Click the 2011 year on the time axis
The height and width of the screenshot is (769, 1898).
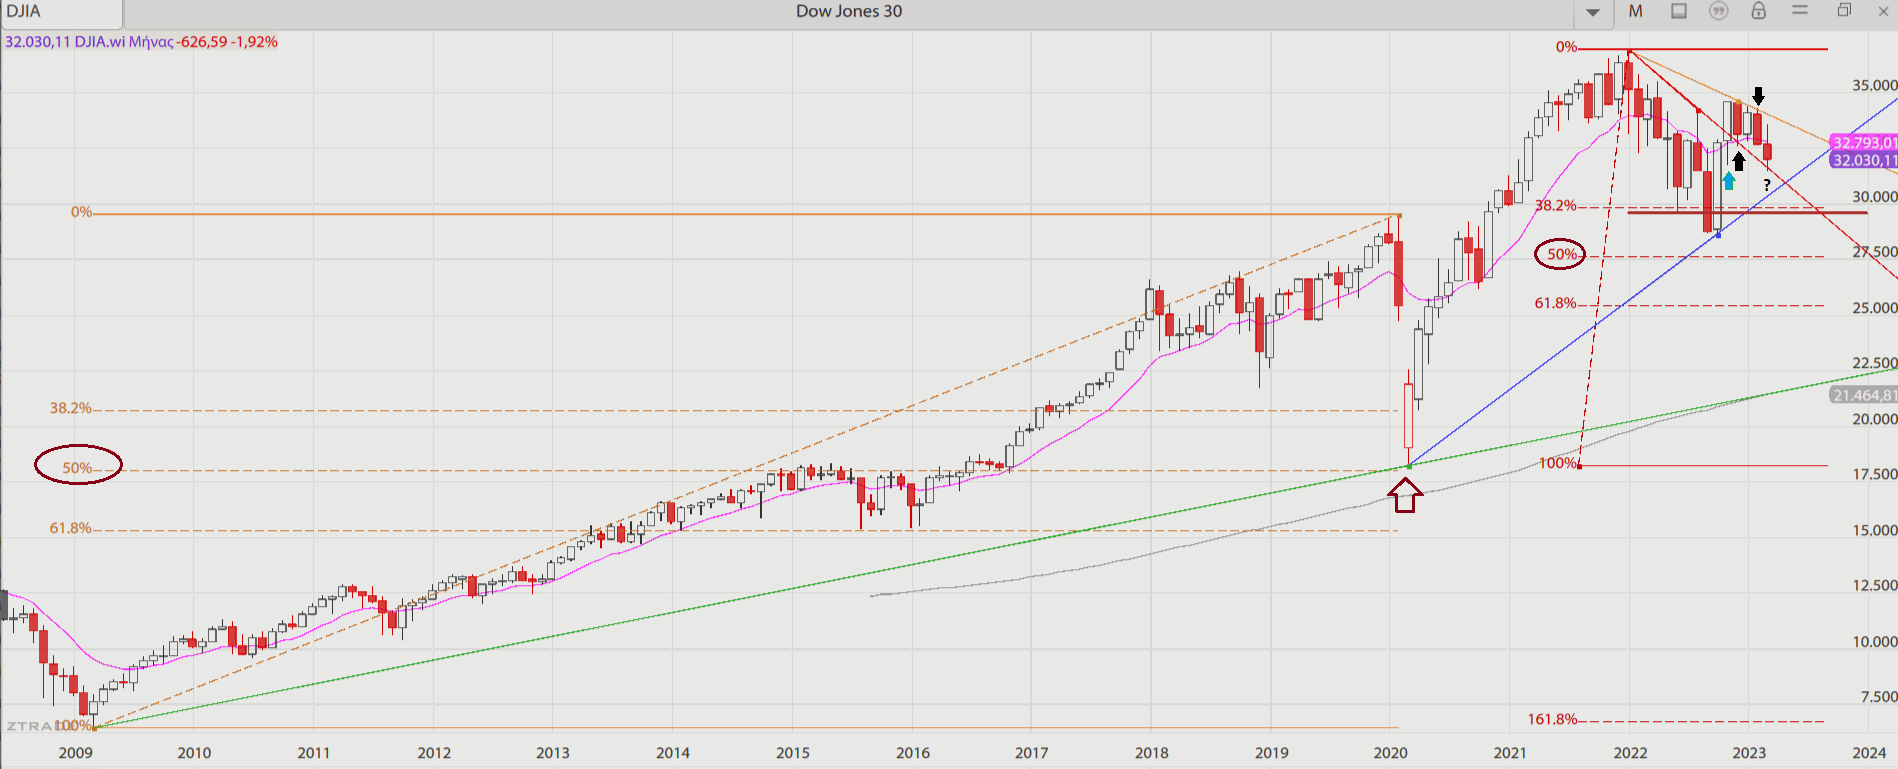coord(313,753)
